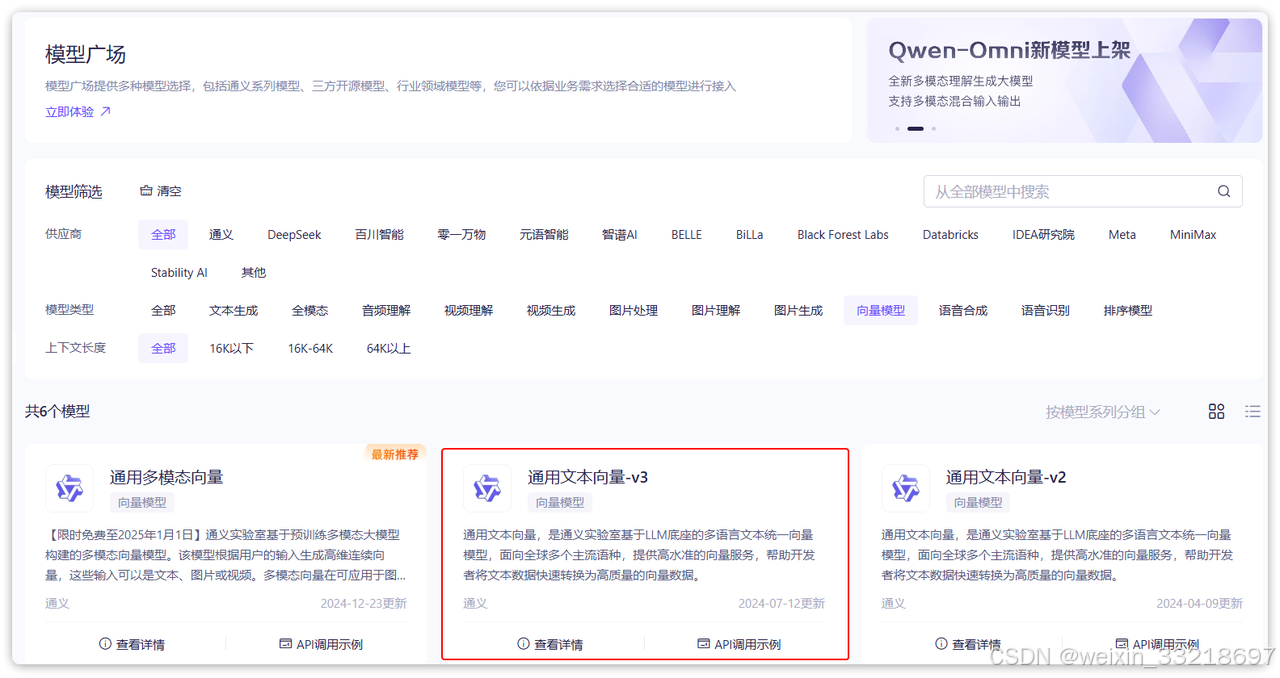Screen dimensions: 1280x678
Task: Filter supplier by 元语智能
Action: 544,234
